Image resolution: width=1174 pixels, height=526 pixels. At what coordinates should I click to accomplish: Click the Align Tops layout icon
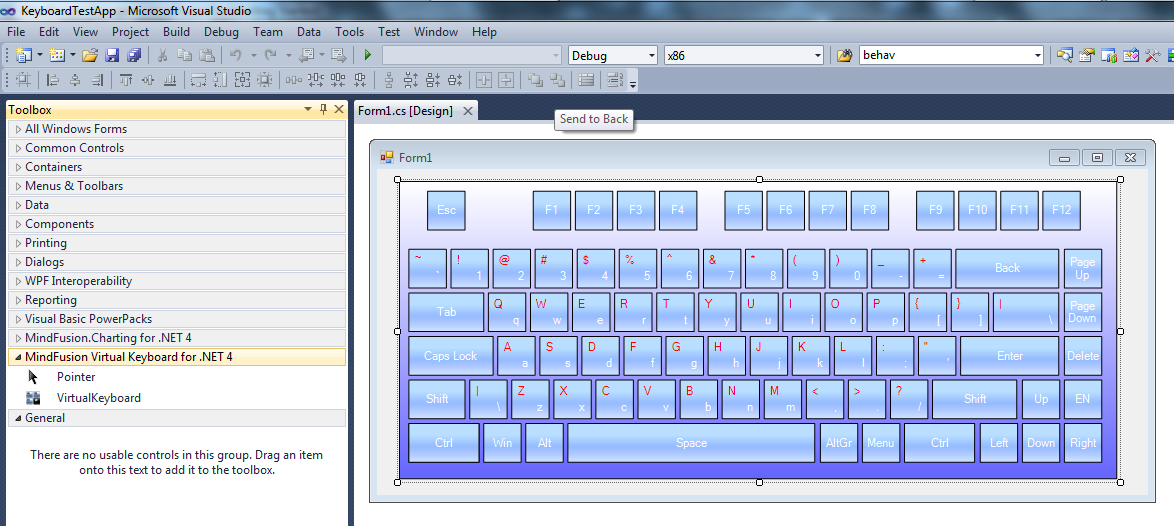click(126, 79)
